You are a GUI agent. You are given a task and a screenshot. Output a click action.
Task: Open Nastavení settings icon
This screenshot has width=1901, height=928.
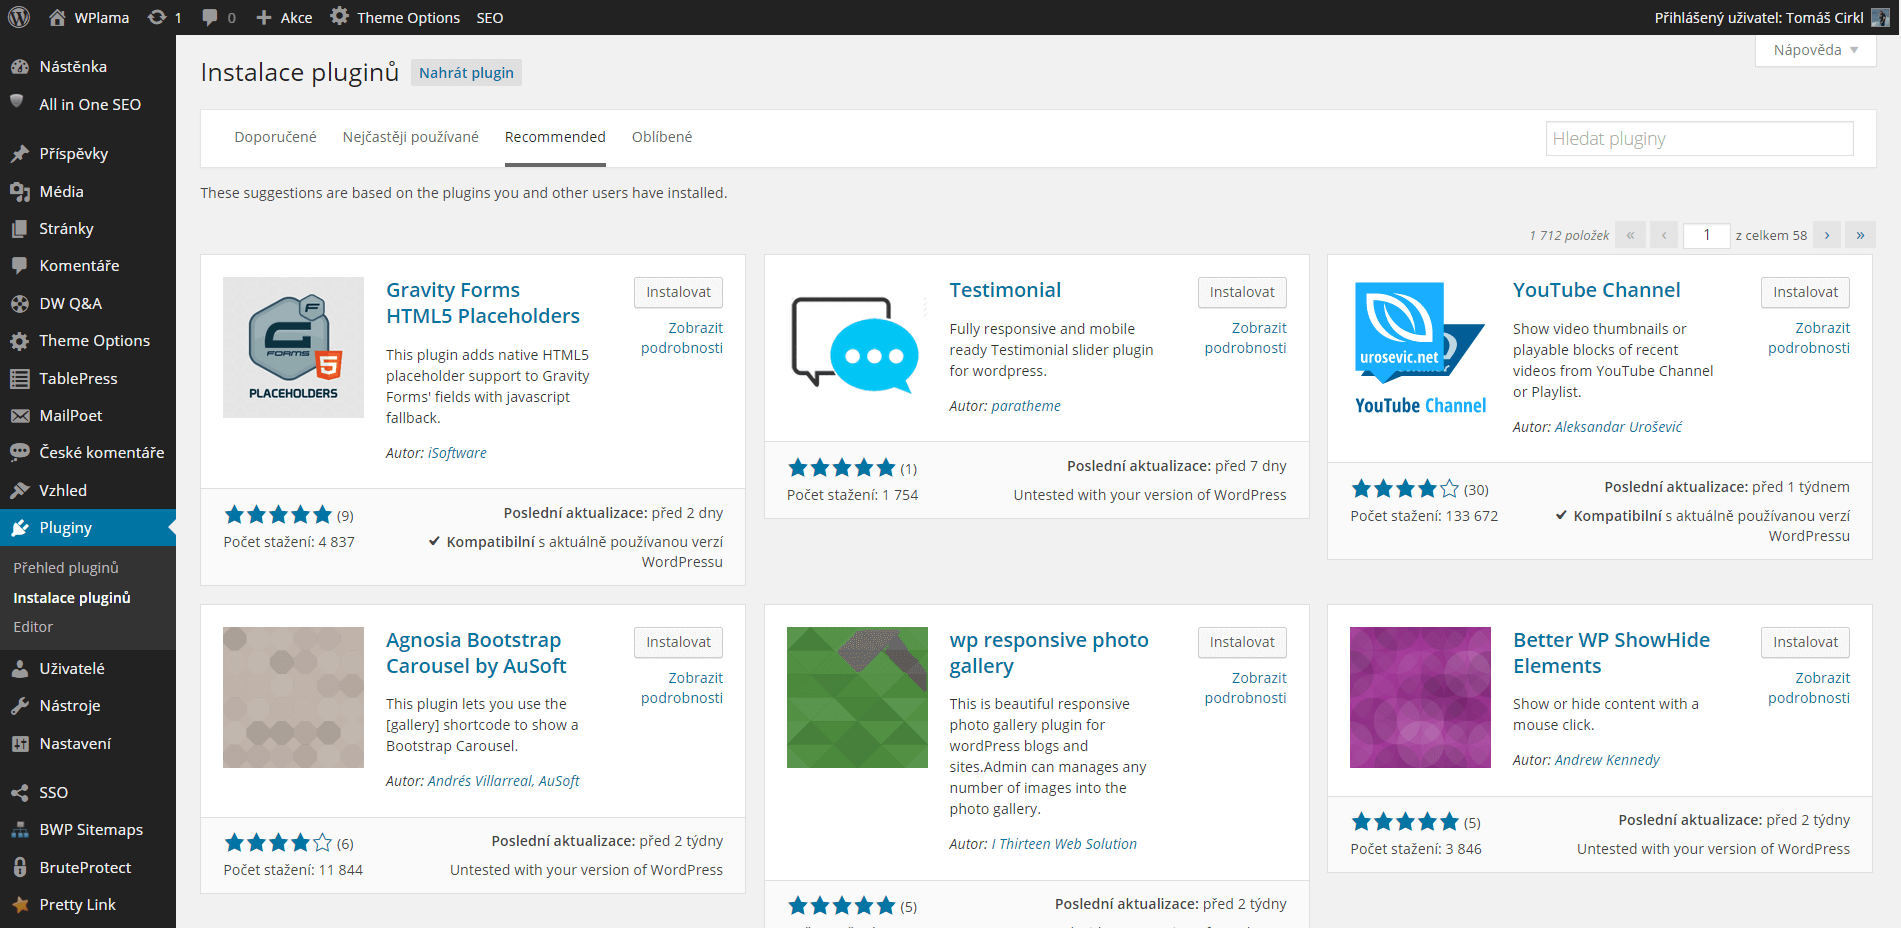[19, 743]
